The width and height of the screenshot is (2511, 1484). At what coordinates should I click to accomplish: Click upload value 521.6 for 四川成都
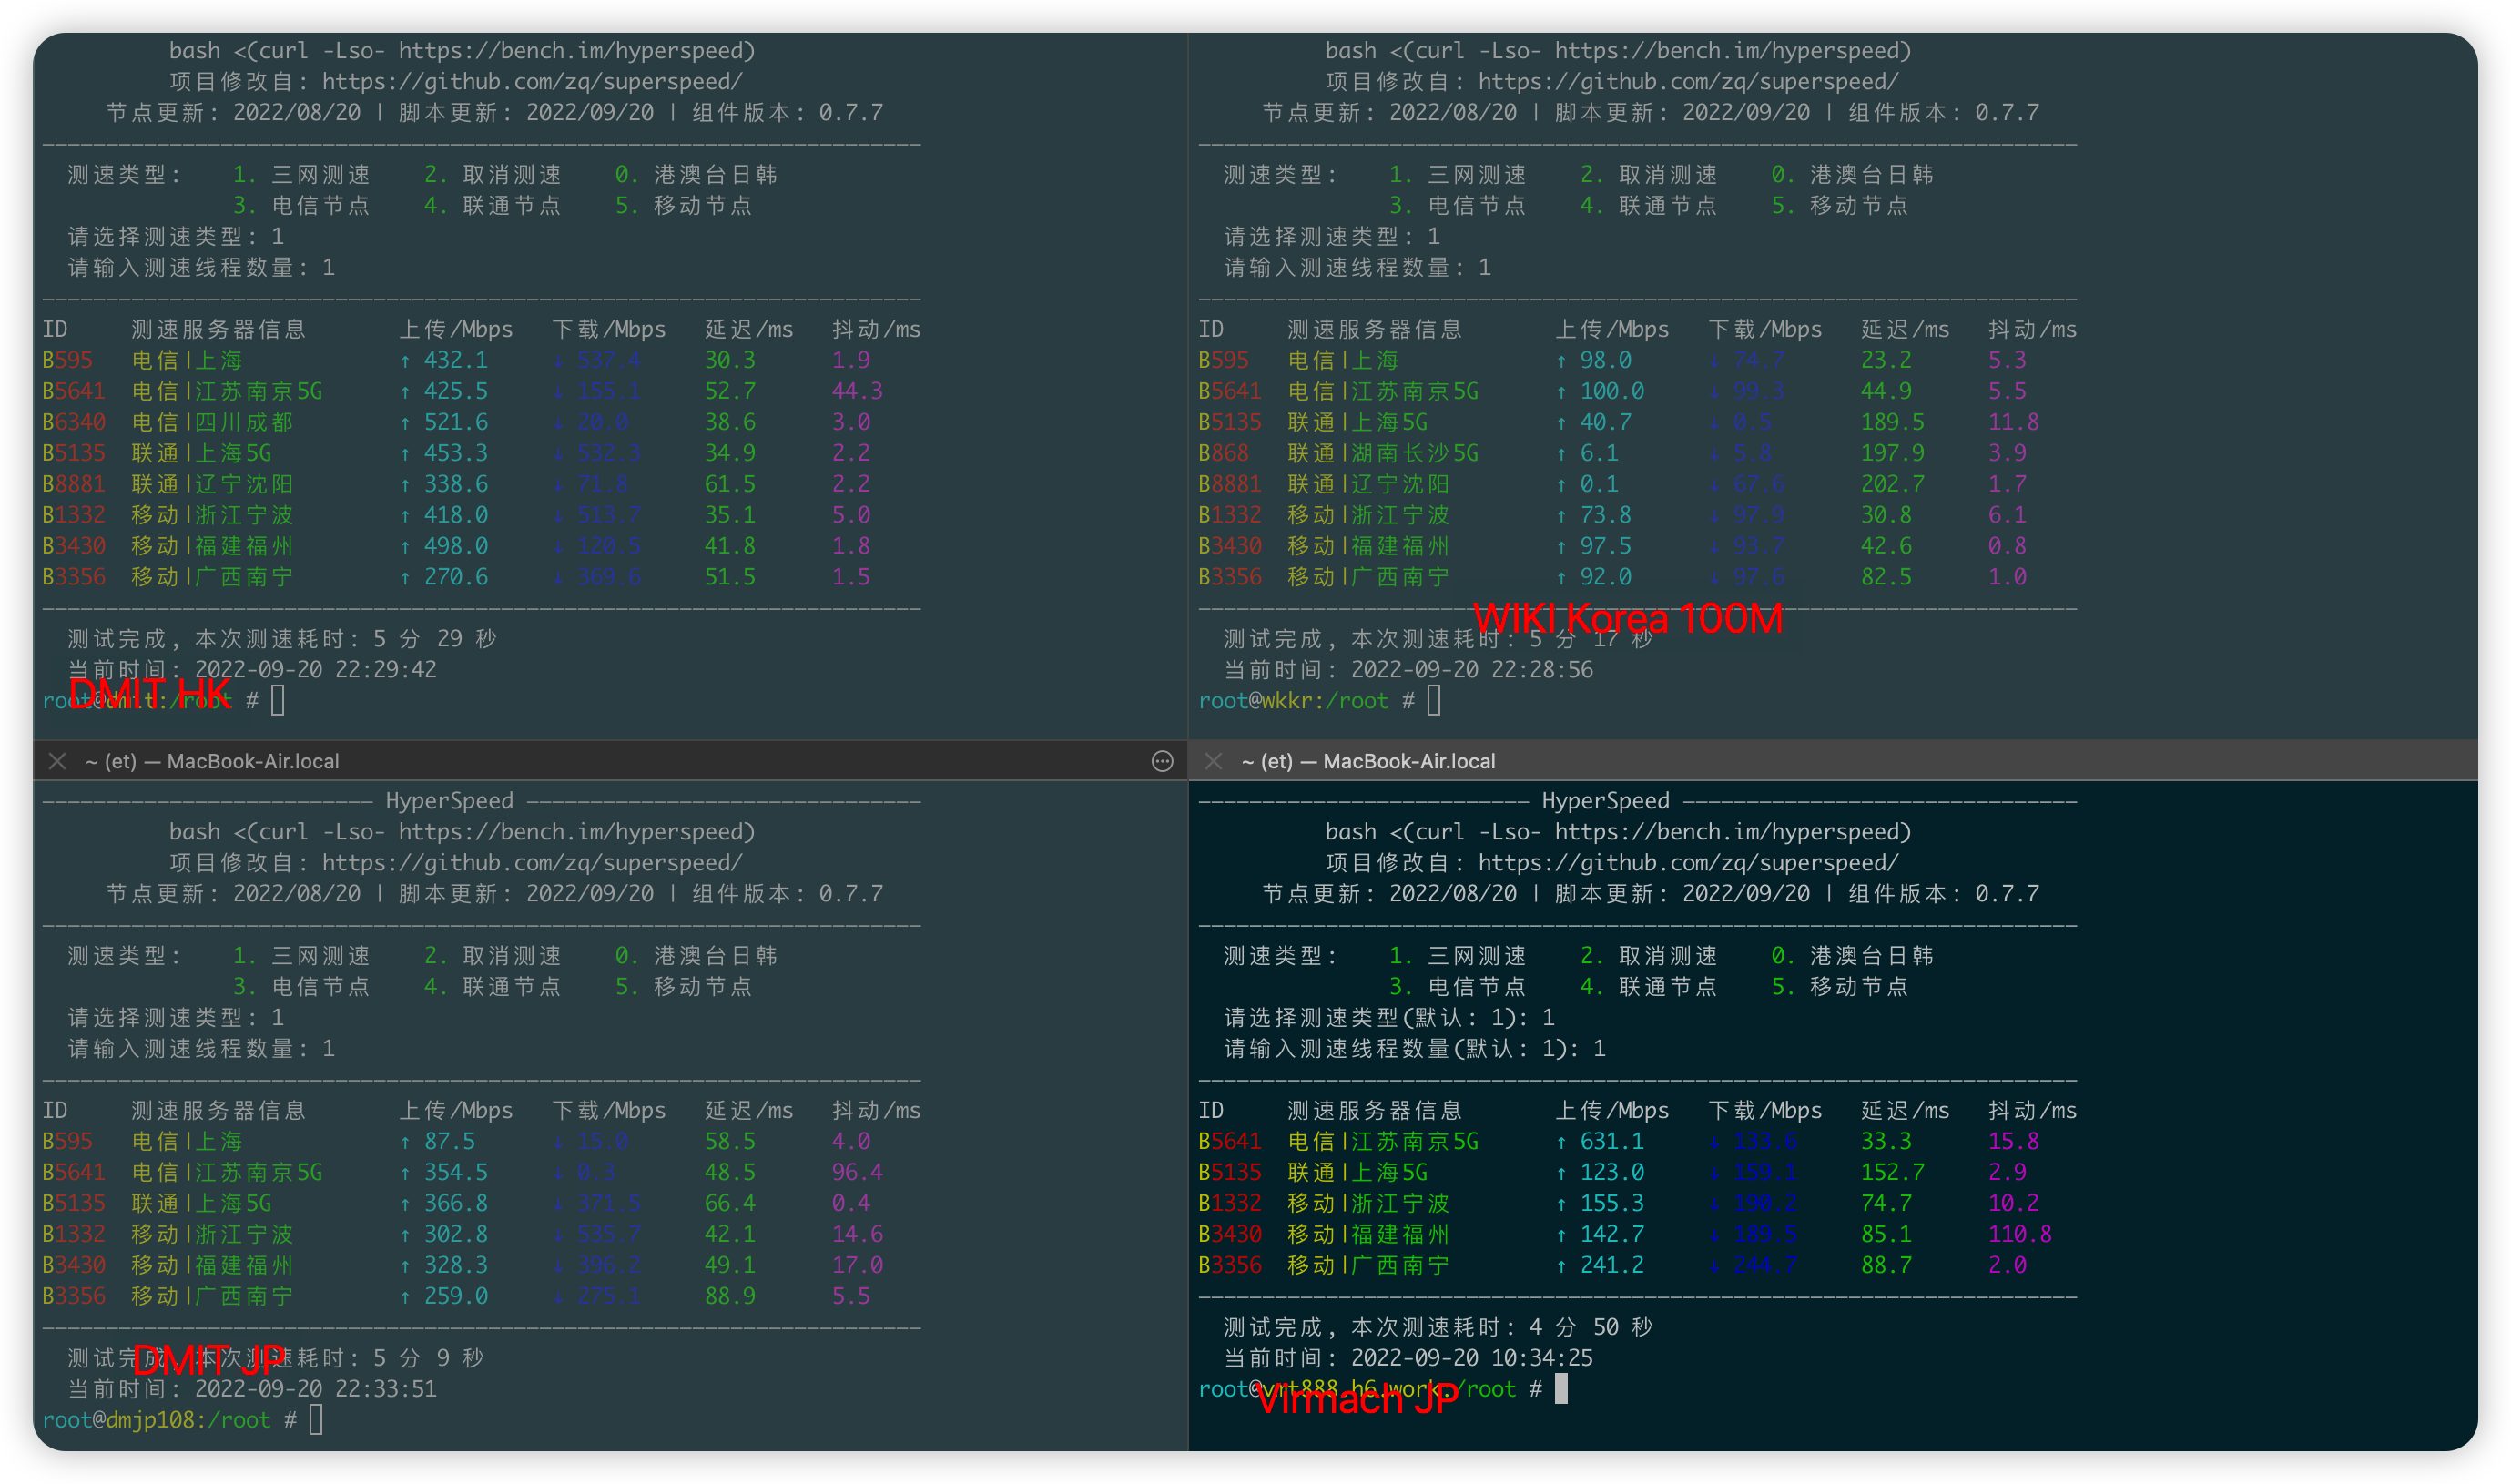click(455, 421)
